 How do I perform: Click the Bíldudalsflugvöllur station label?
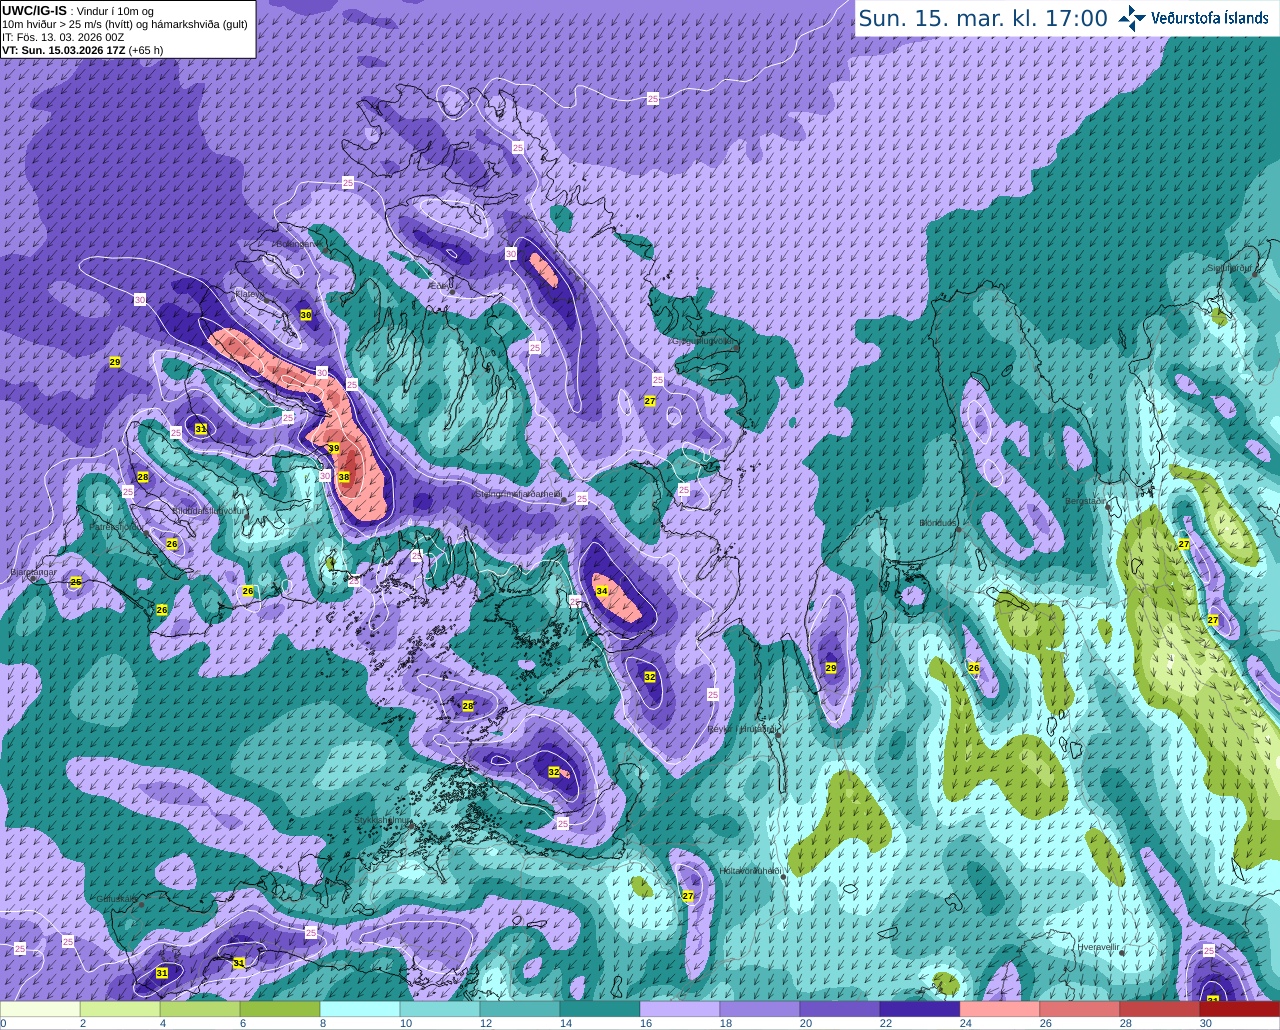coord(208,510)
